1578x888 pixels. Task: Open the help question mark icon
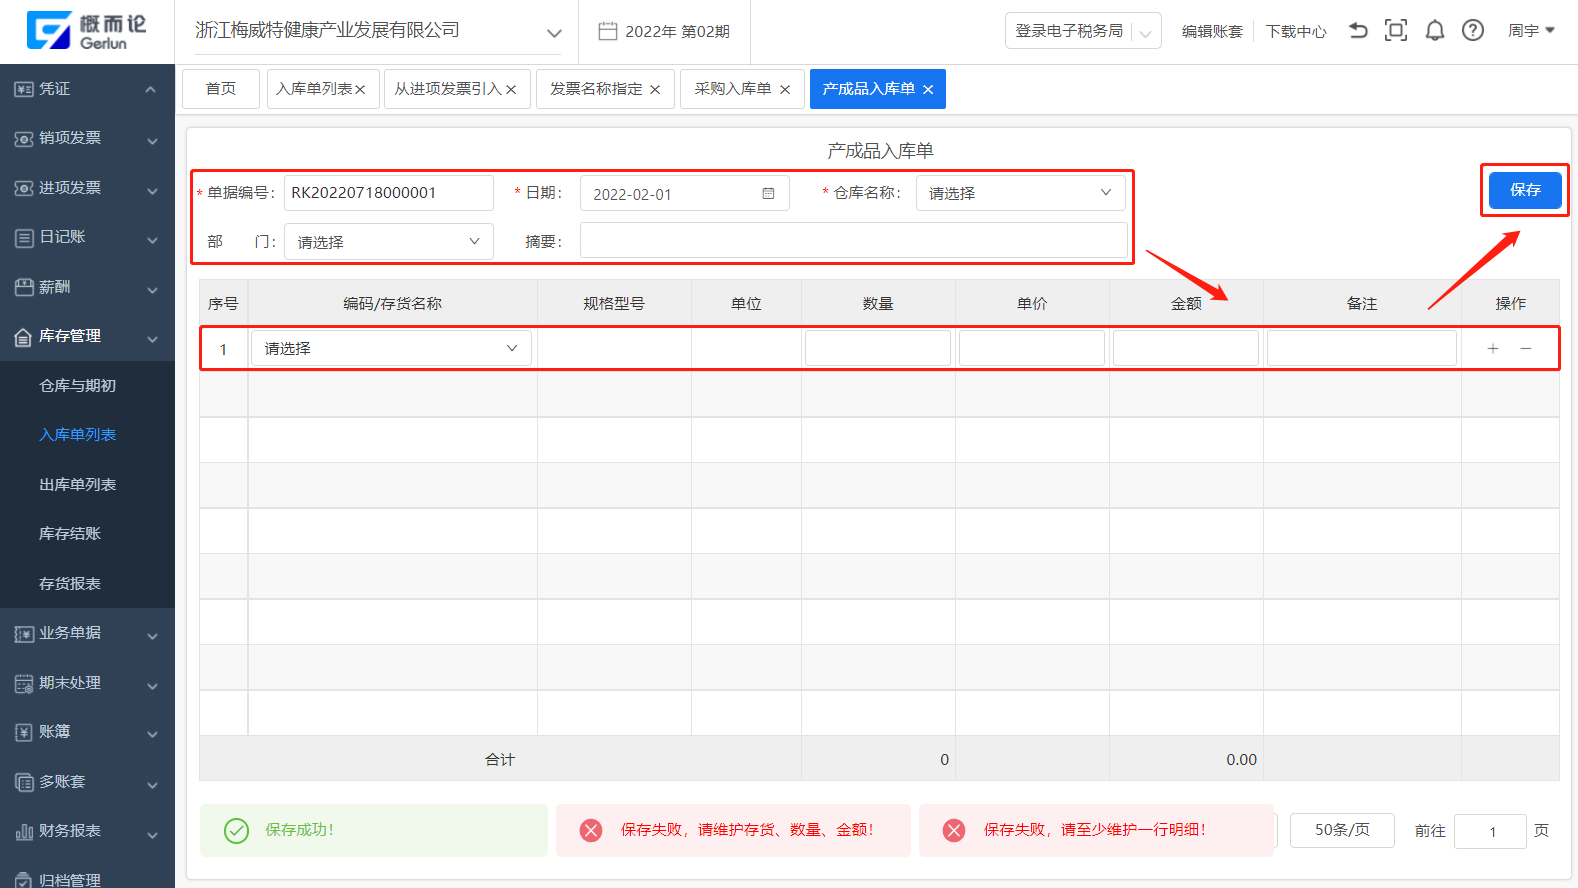pos(1473,31)
